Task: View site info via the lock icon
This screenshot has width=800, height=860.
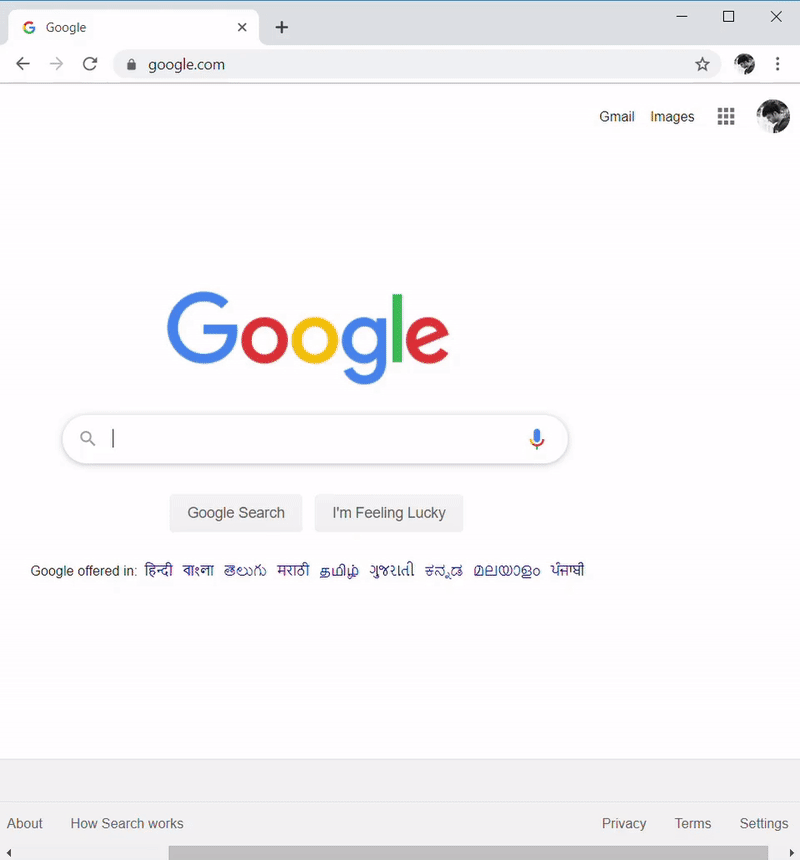Action: tap(131, 65)
